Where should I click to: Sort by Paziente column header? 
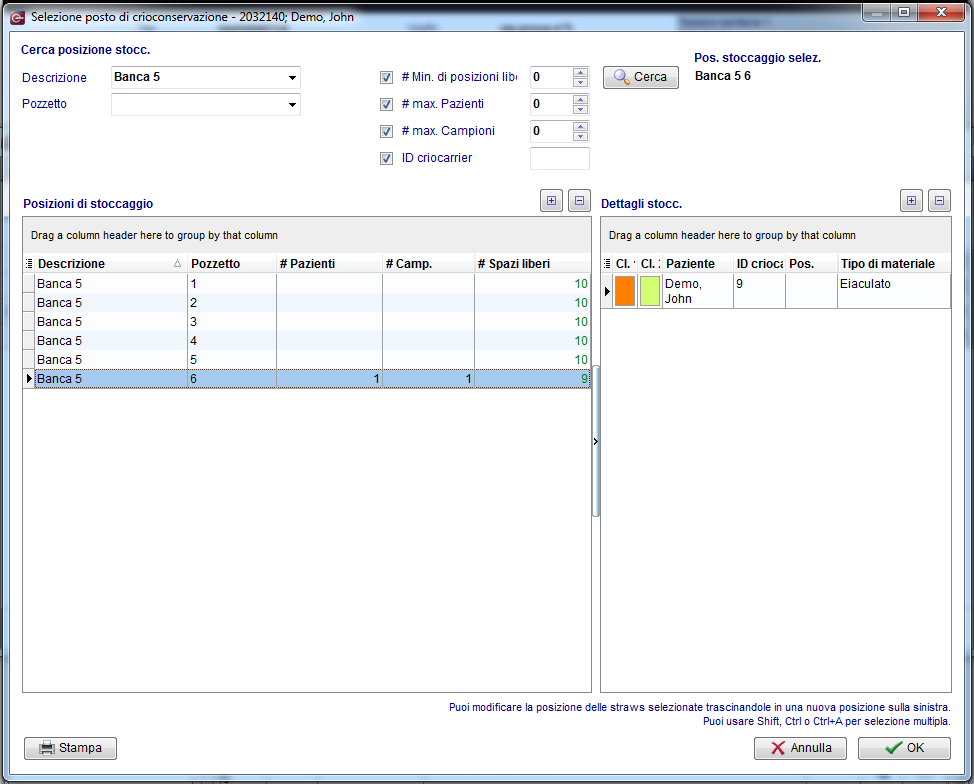tap(698, 263)
